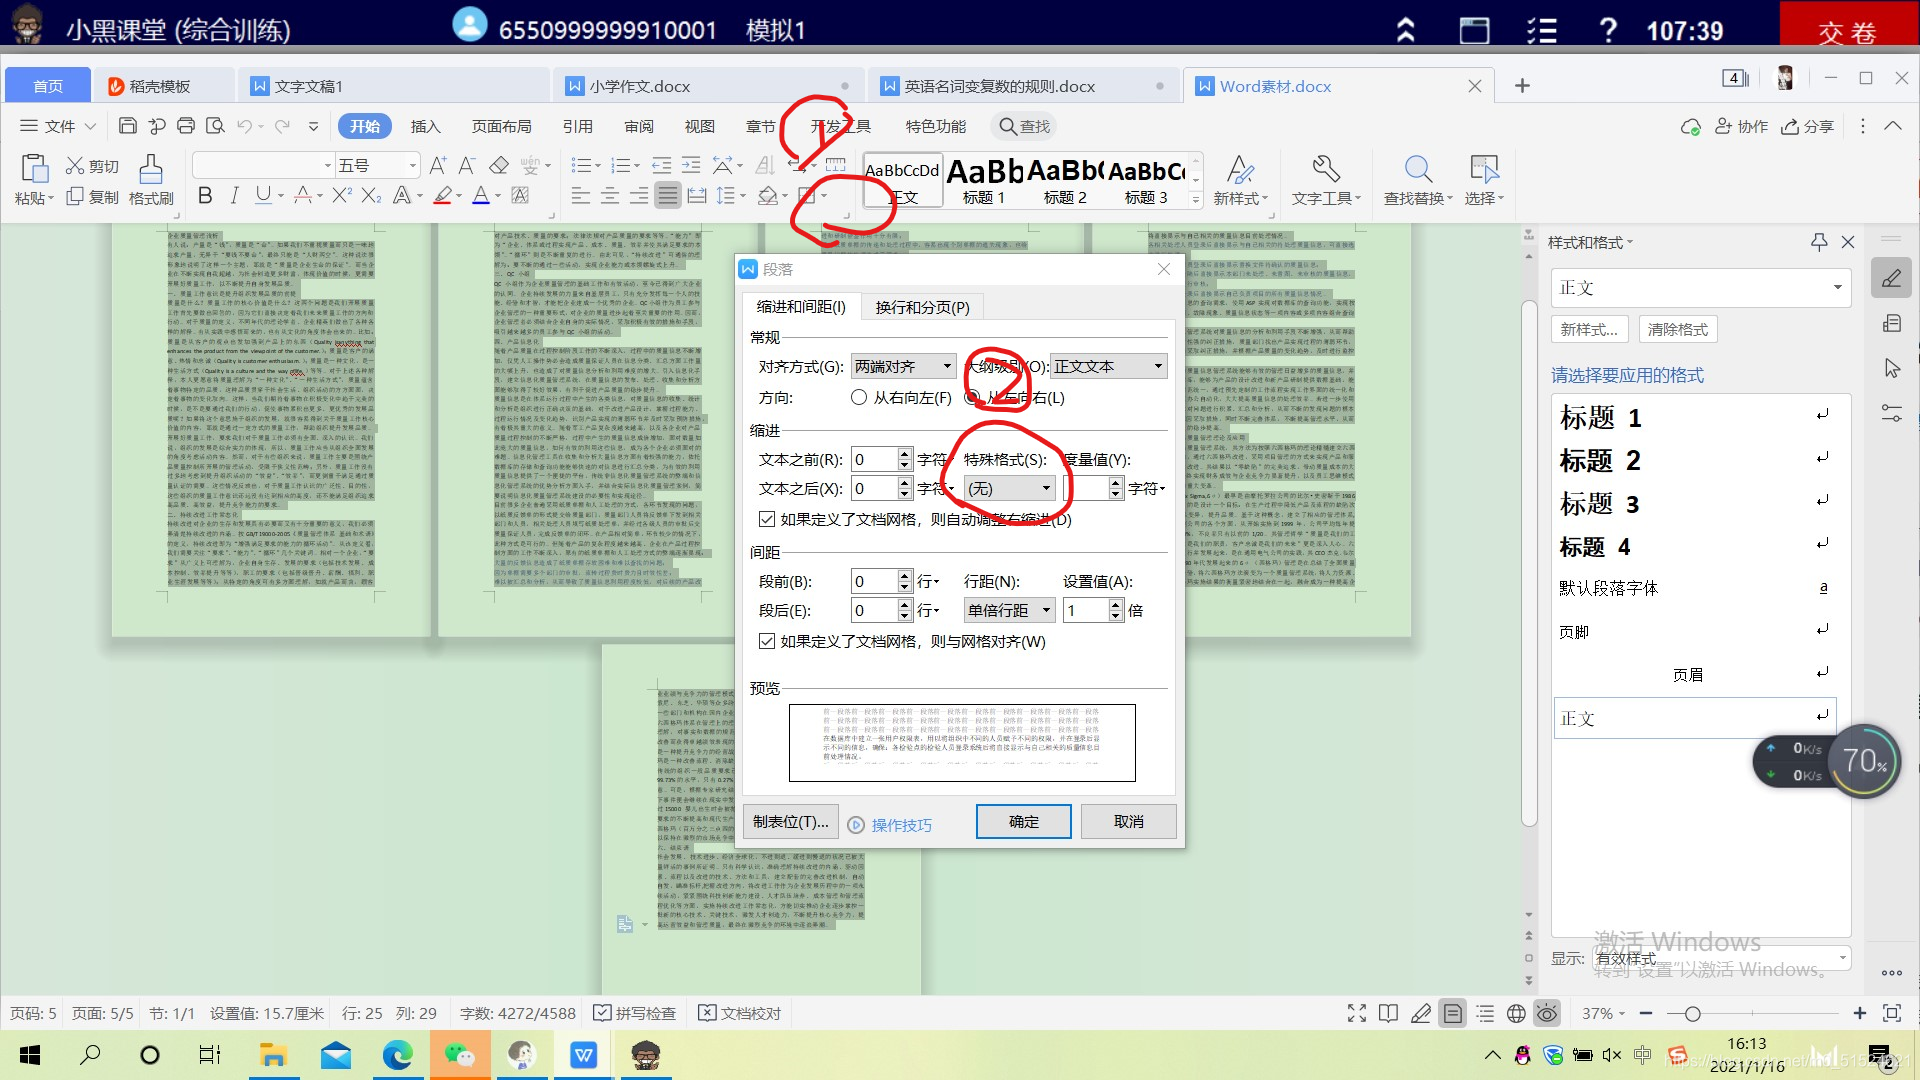Image resolution: width=1920 pixels, height=1080 pixels.
Task: Increase indent in ribbon
Action: 691,166
